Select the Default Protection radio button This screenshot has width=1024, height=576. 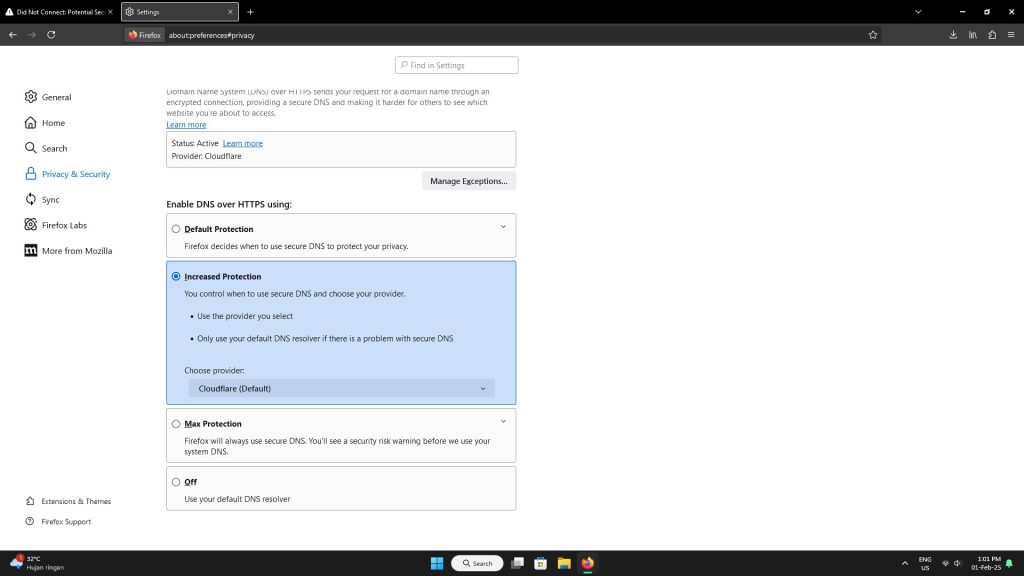coord(176,229)
